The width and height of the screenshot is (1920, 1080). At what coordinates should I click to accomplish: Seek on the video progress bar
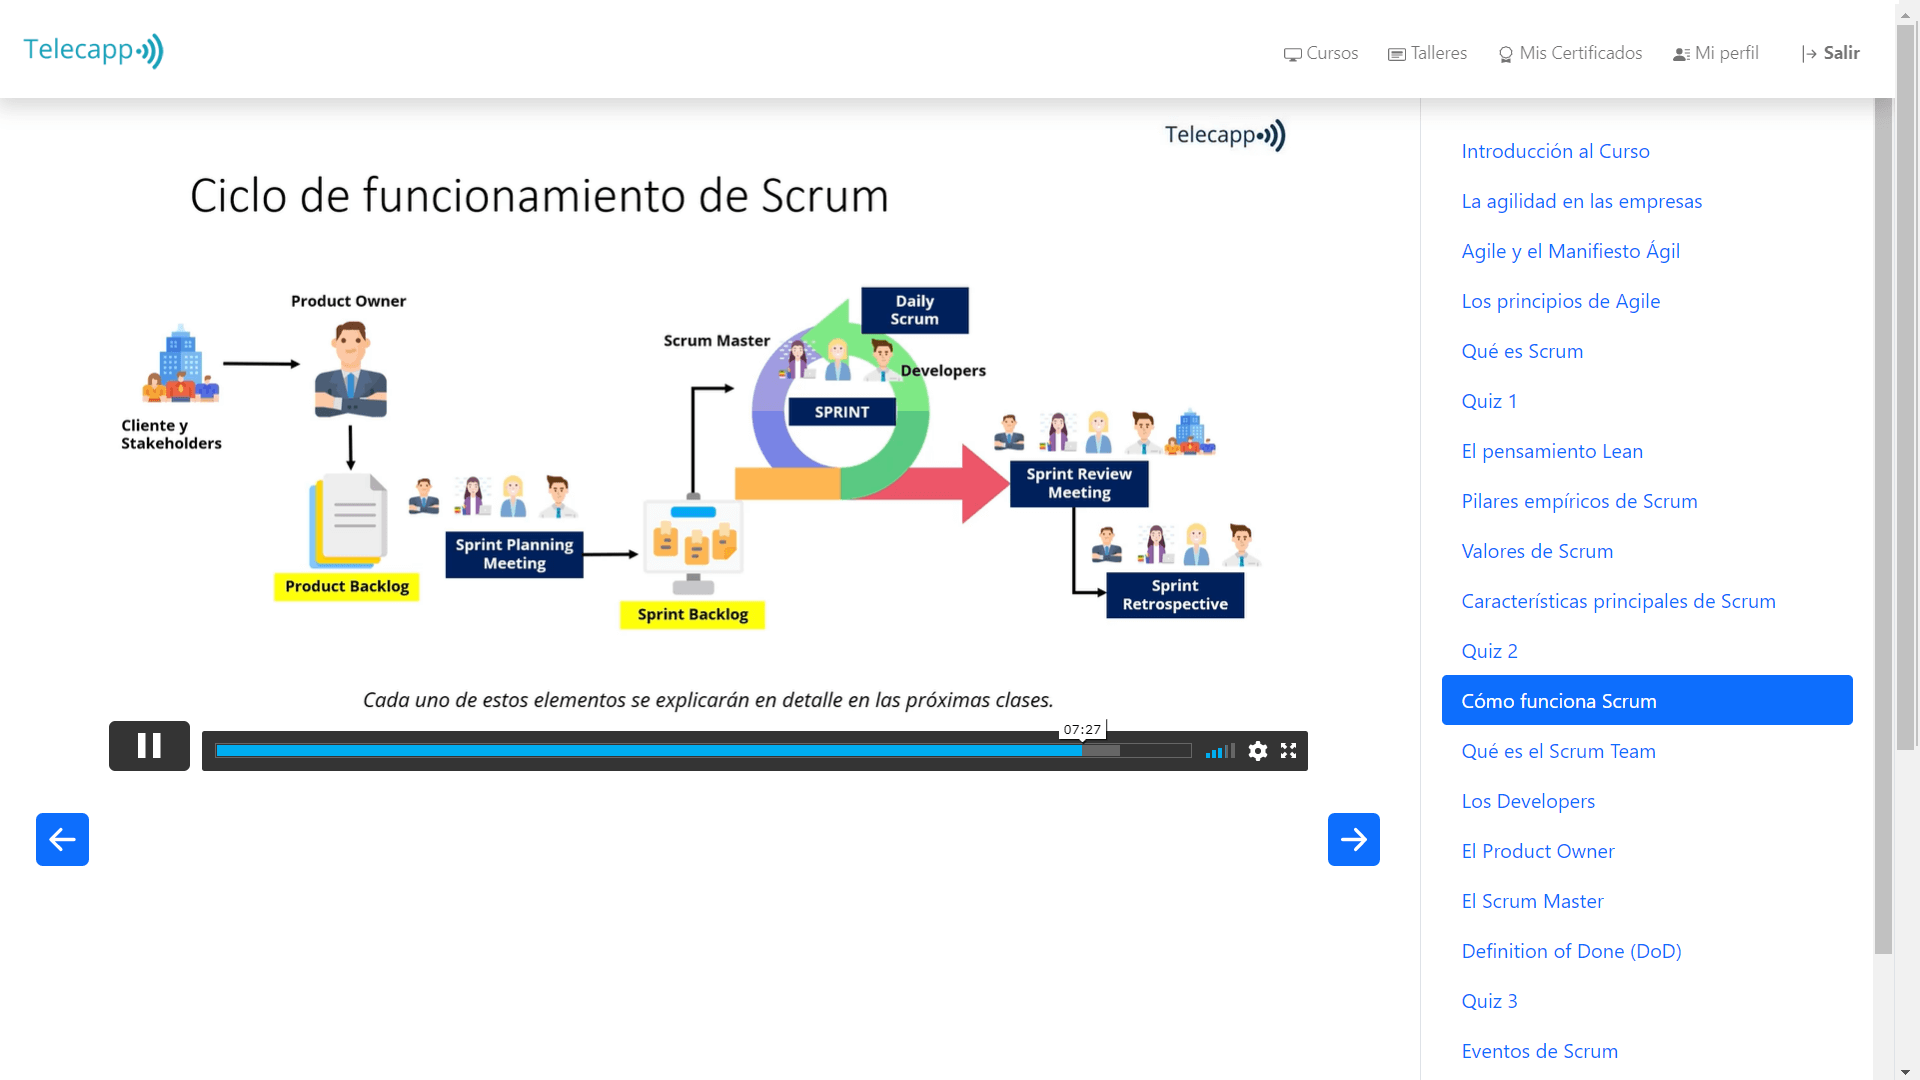703,751
